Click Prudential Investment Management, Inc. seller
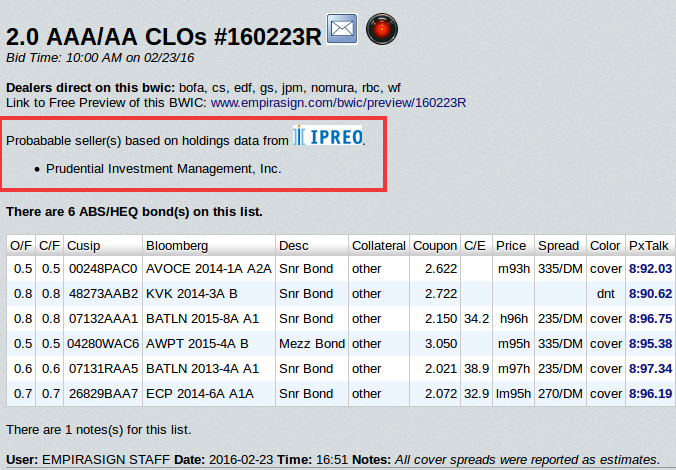676x470 pixels. click(164, 169)
